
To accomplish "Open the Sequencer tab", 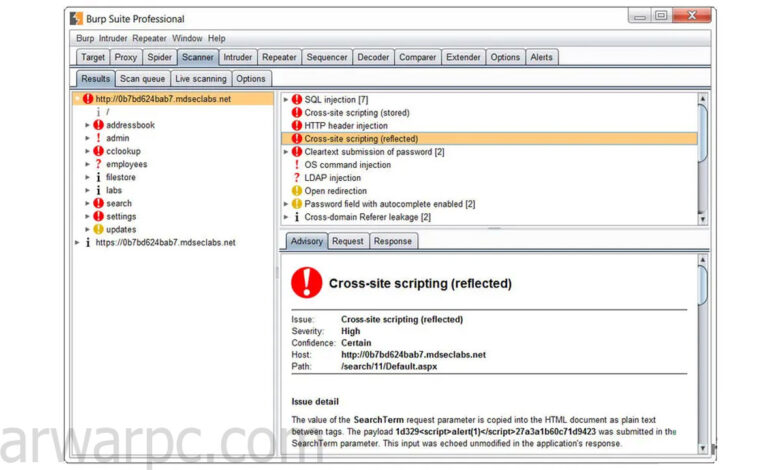I will click(x=327, y=57).
